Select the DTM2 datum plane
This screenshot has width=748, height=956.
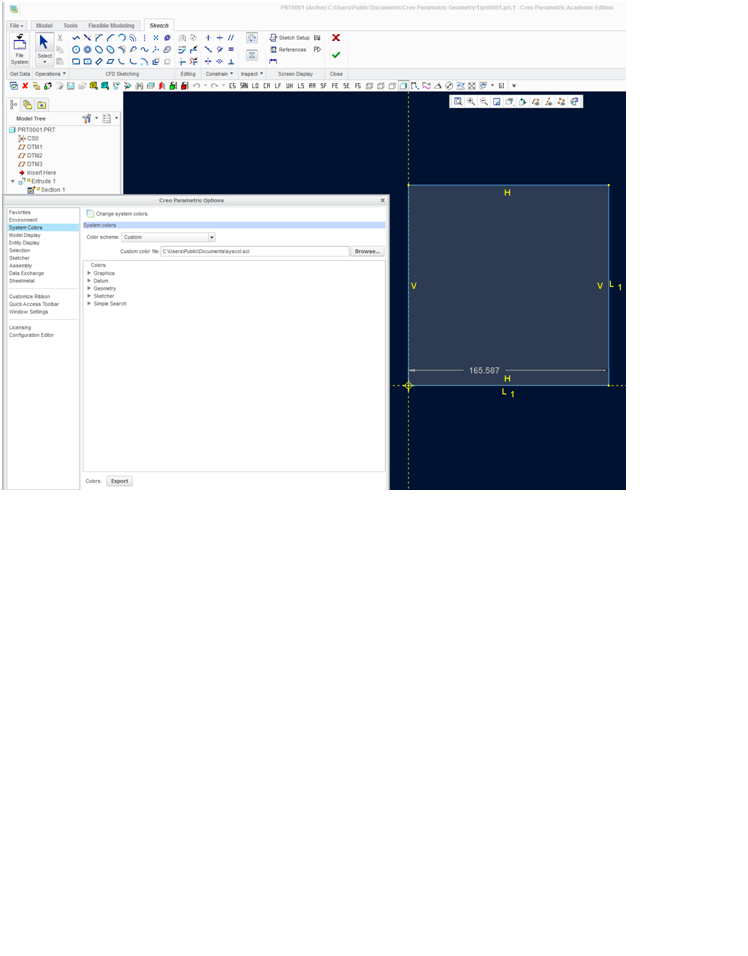30,155
